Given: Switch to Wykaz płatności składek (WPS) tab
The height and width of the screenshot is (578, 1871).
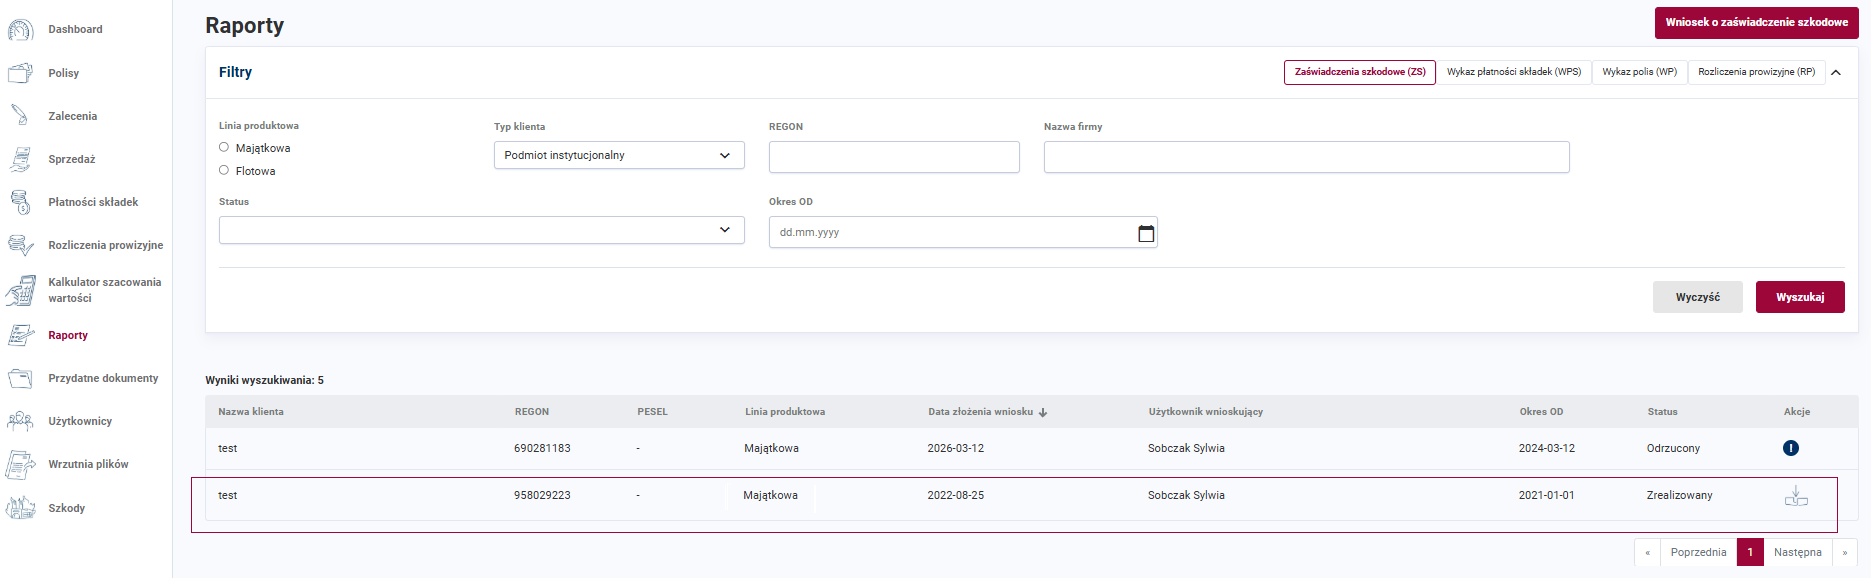Looking at the screenshot, I should tap(1513, 72).
